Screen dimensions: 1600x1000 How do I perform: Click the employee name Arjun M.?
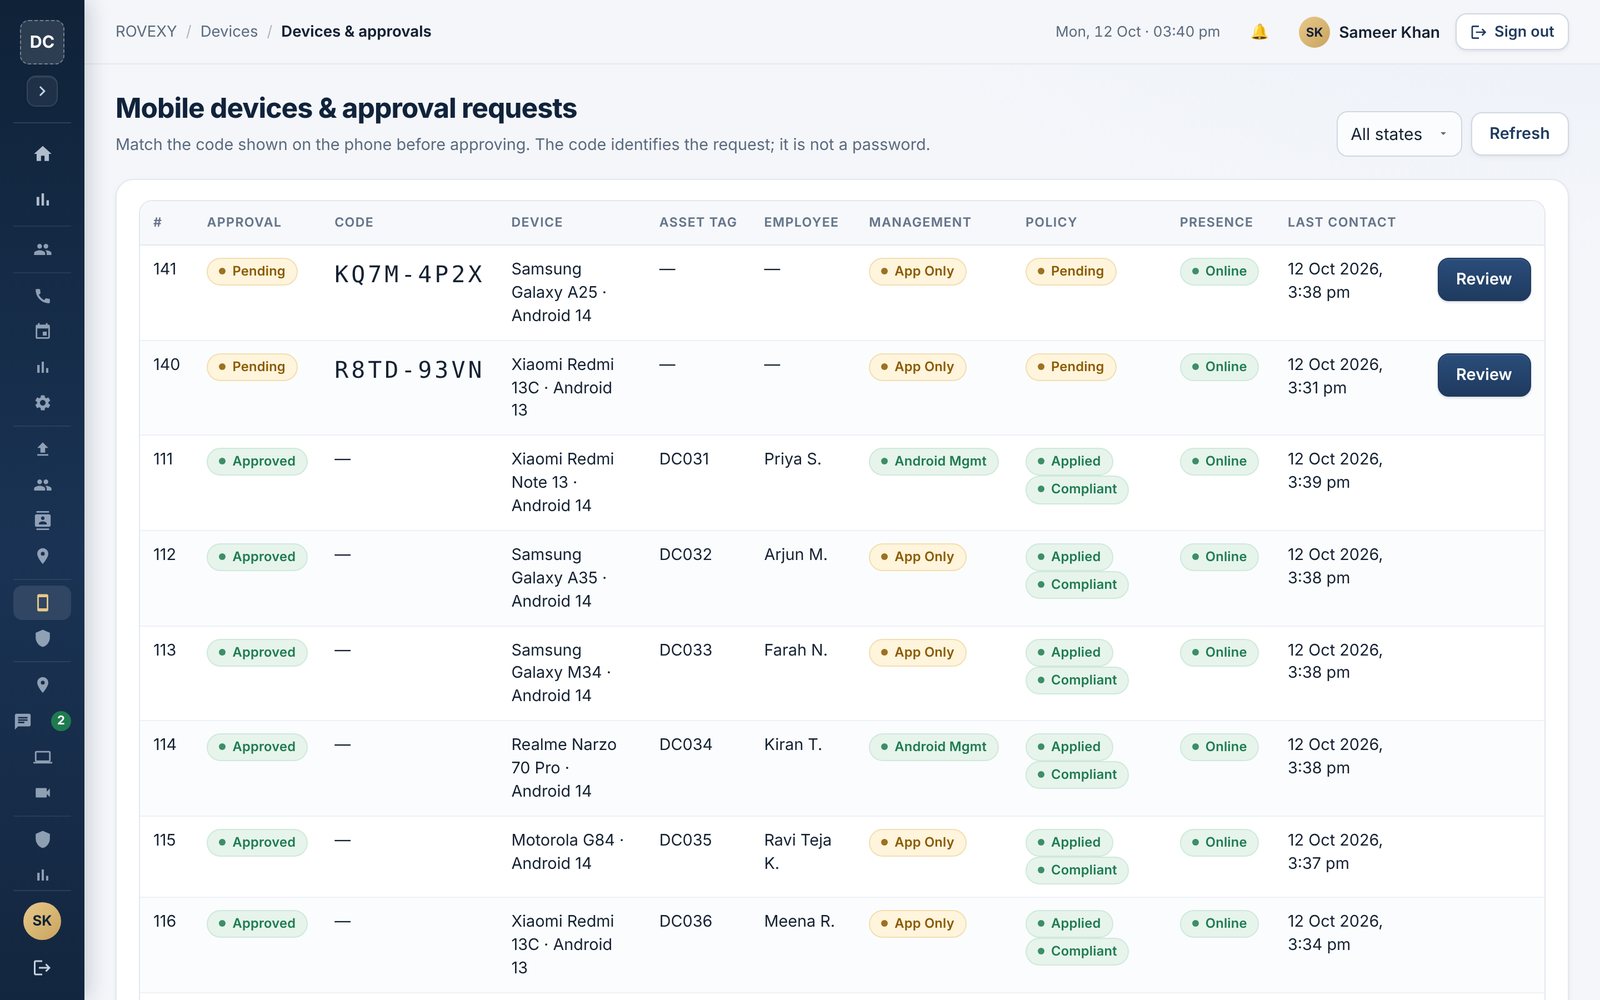(x=796, y=555)
